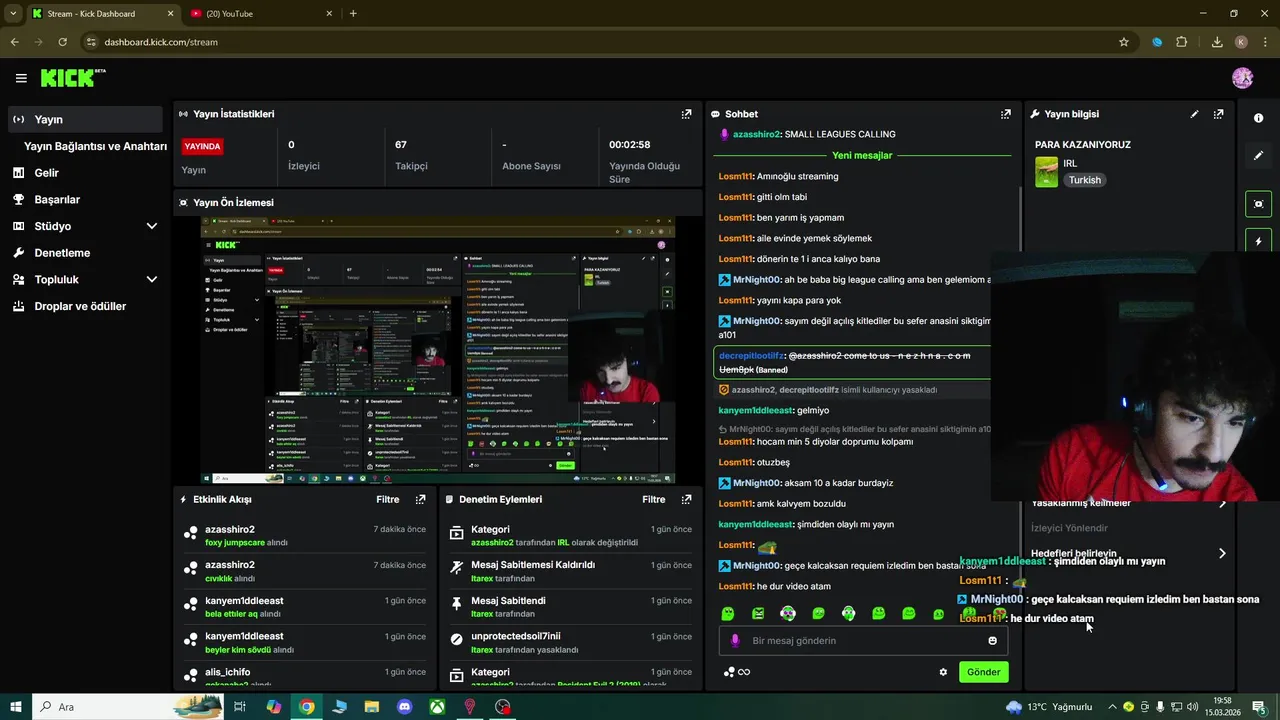Click azasshiro2 username in SMALL LEAGUES message
This screenshot has width=1280, height=720.
tap(756, 134)
